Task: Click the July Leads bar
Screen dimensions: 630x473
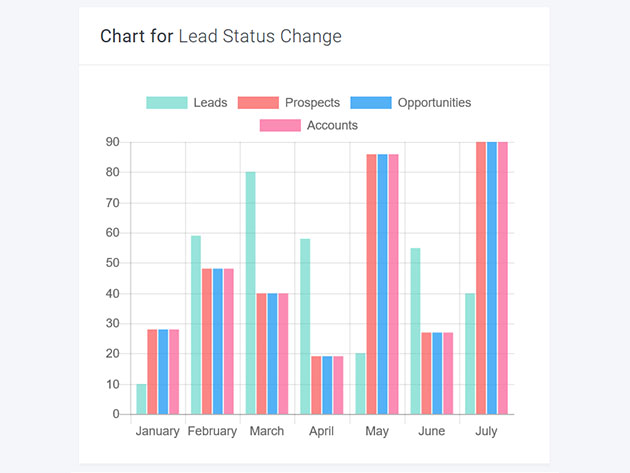Action: tap(470, 353)
